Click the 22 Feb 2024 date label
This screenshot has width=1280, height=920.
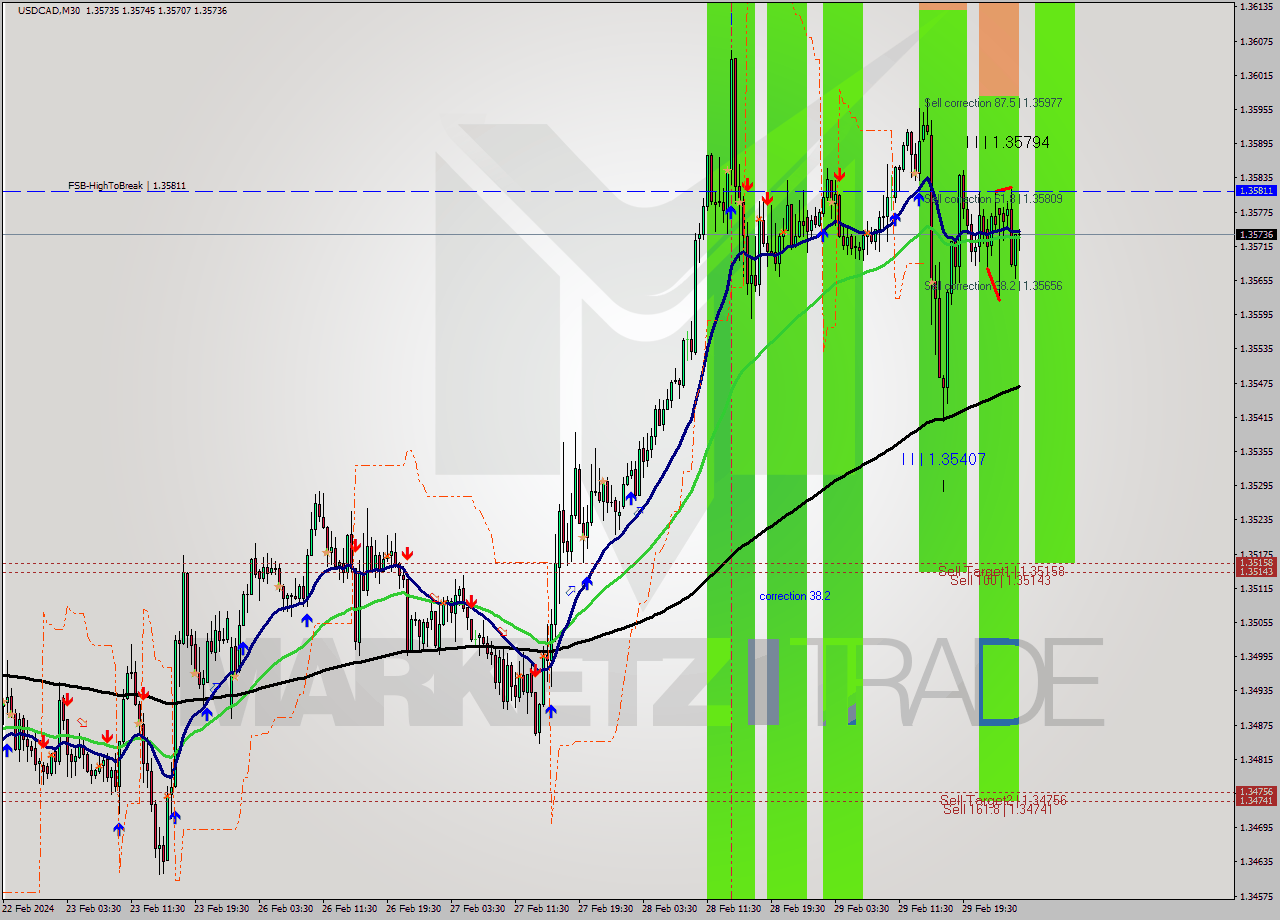click(x=27, y=909)
